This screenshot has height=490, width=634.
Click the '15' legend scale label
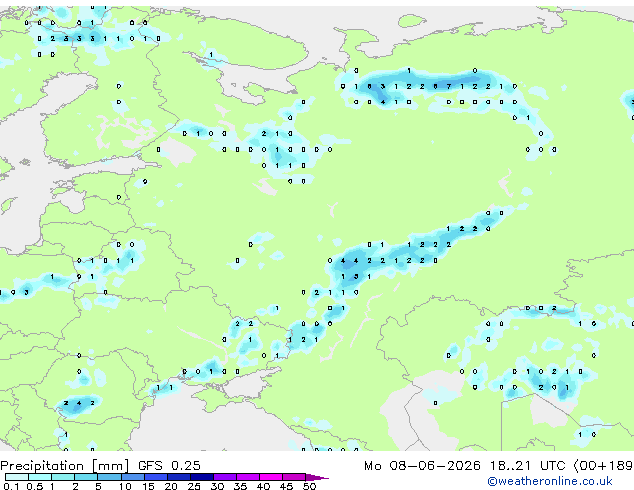click(x=148, y=486)
